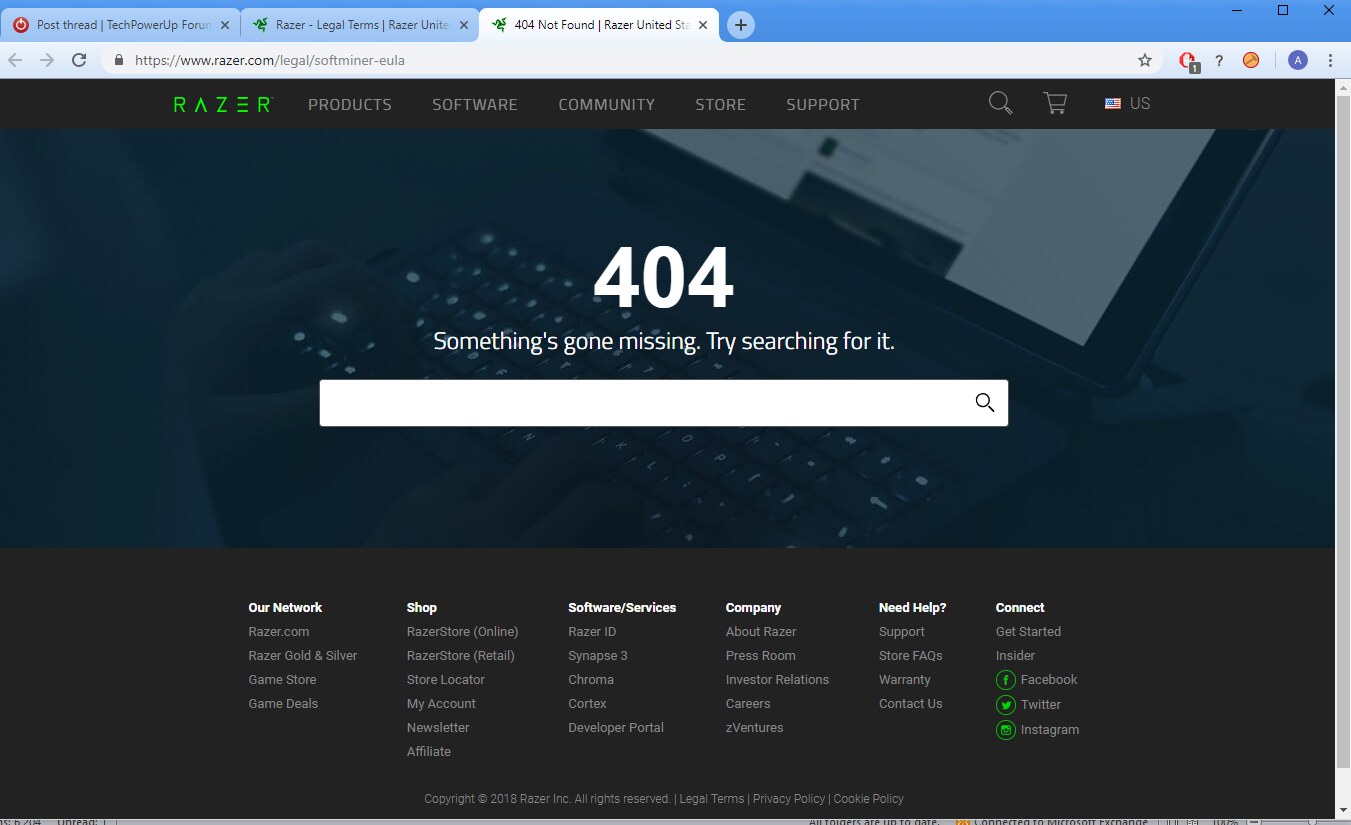
Task: Open the Razer Gold & Silver link
Action: 303,656
